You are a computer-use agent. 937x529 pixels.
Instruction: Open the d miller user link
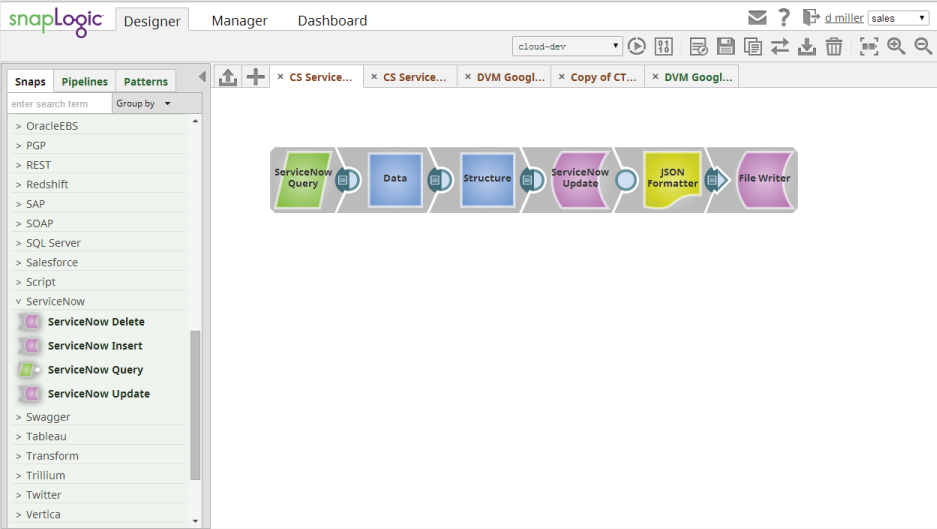pos(844,18)
